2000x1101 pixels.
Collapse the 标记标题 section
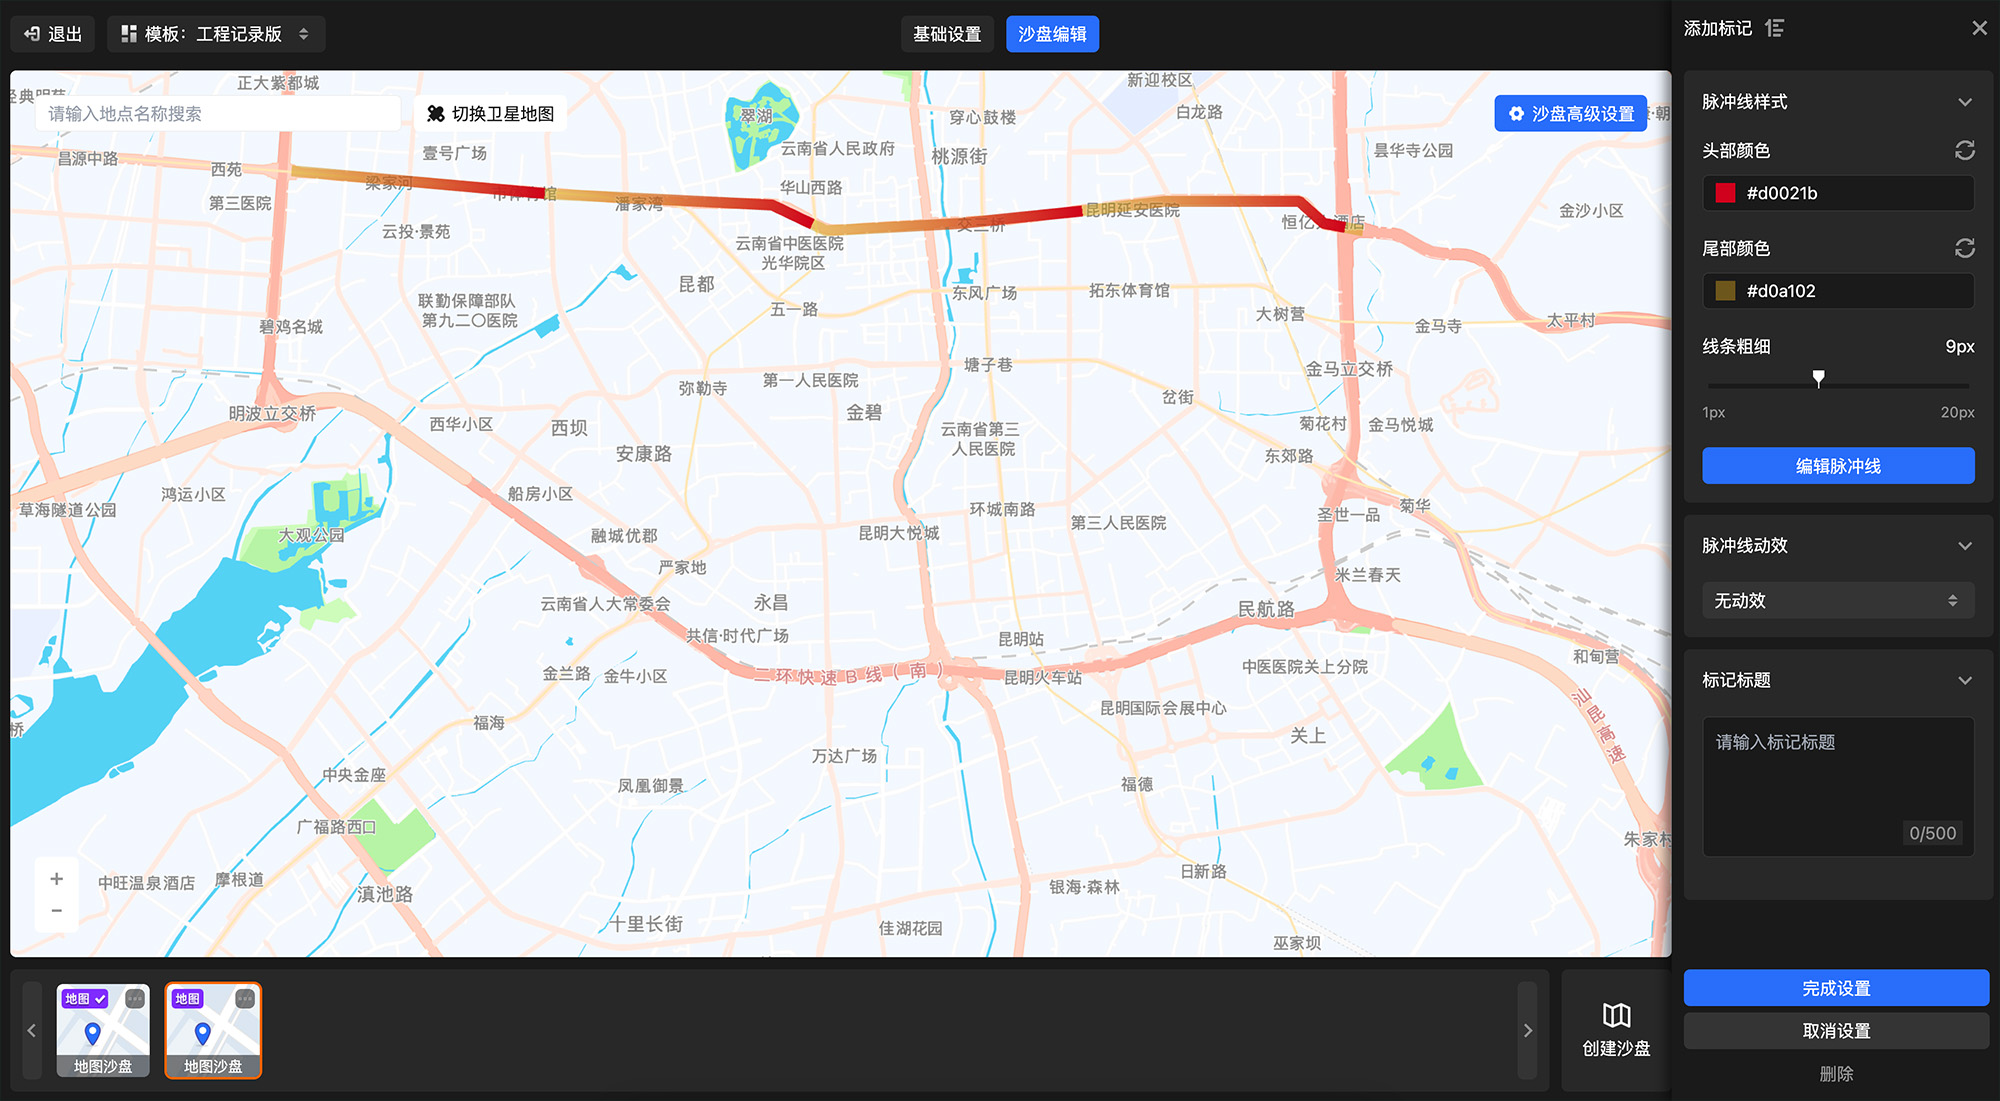[x=1964, y=680]
